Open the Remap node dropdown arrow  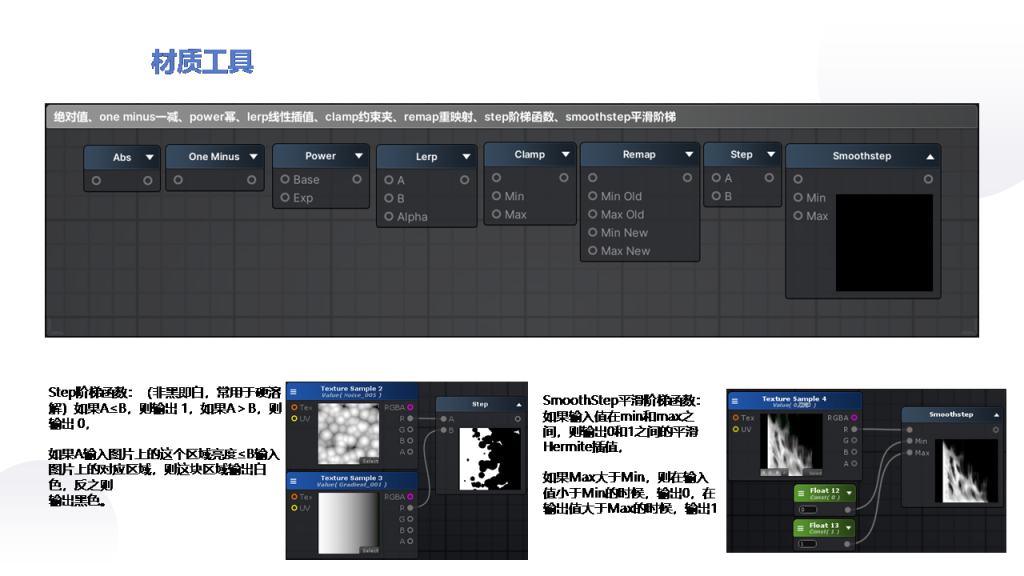pos(688,155)
